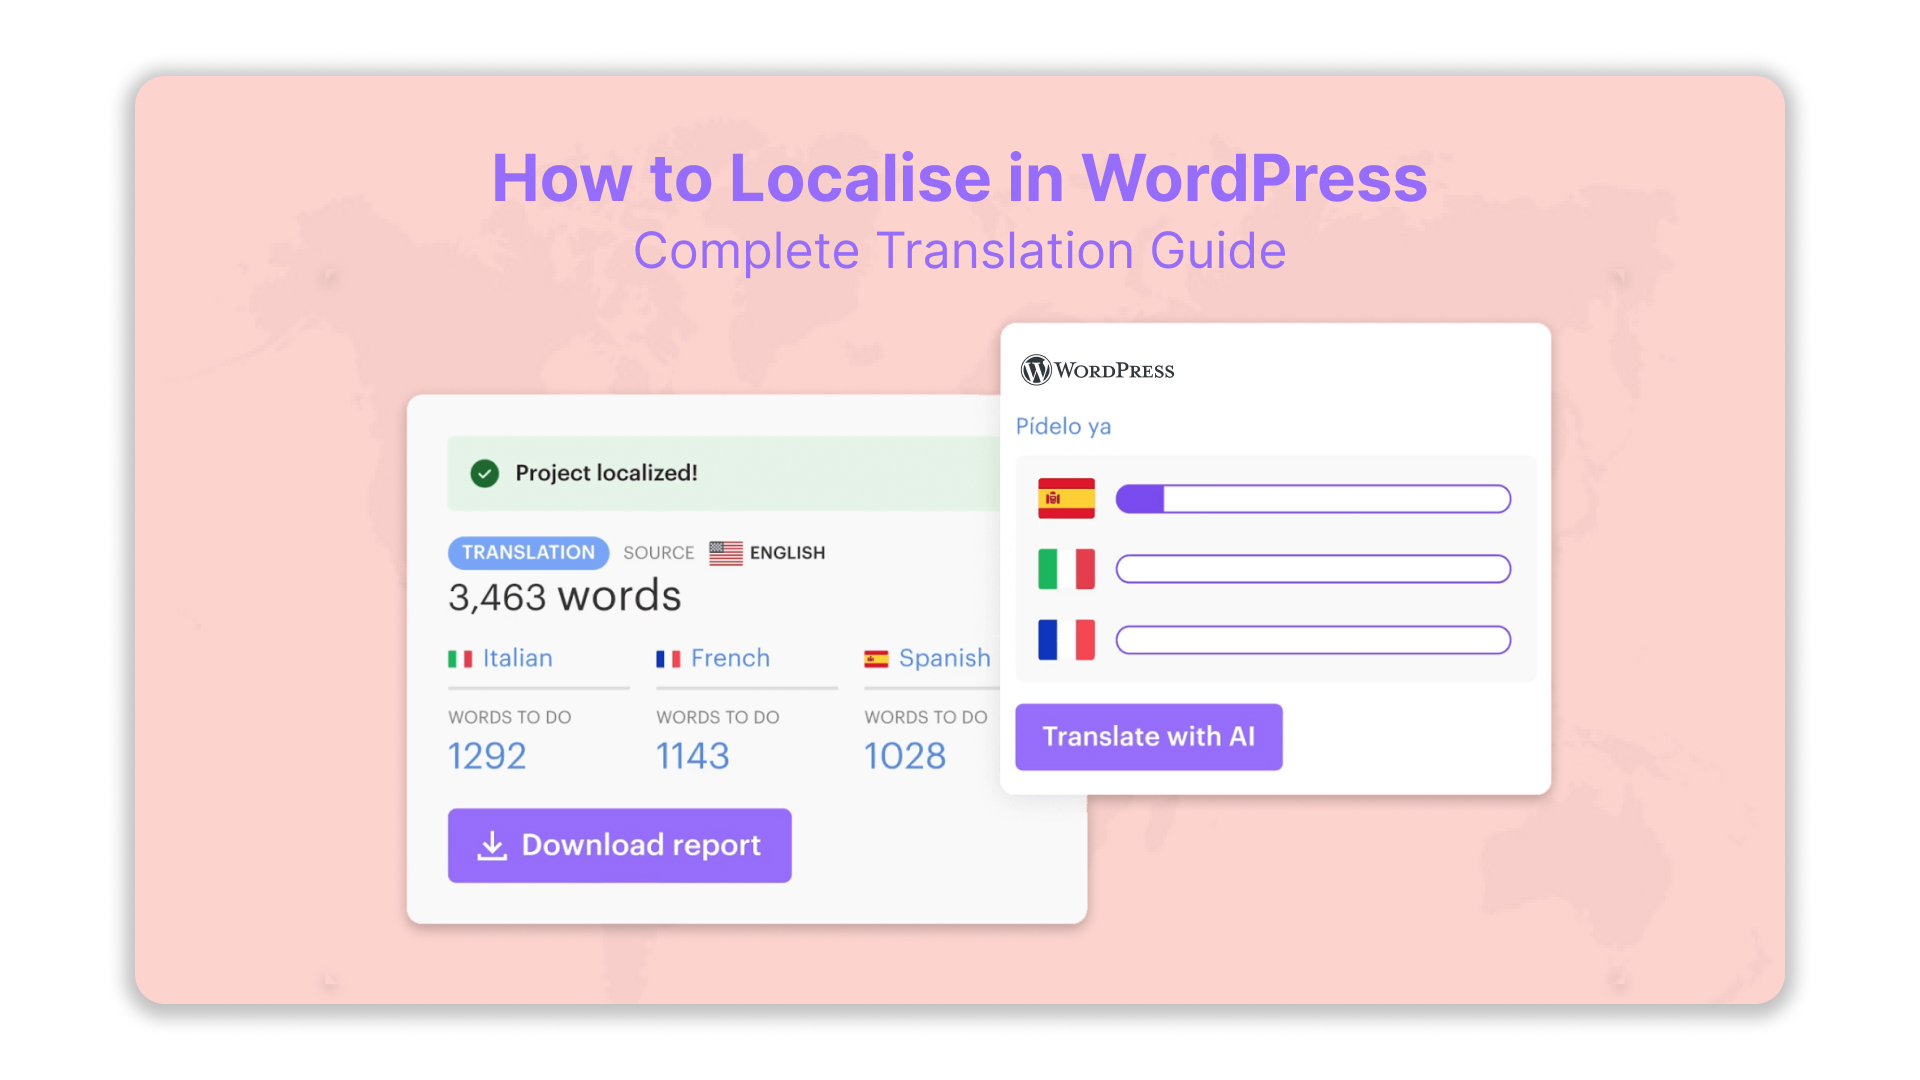
Task: Enable Spanish translation via its progress row
Action: coord(1313,497)
